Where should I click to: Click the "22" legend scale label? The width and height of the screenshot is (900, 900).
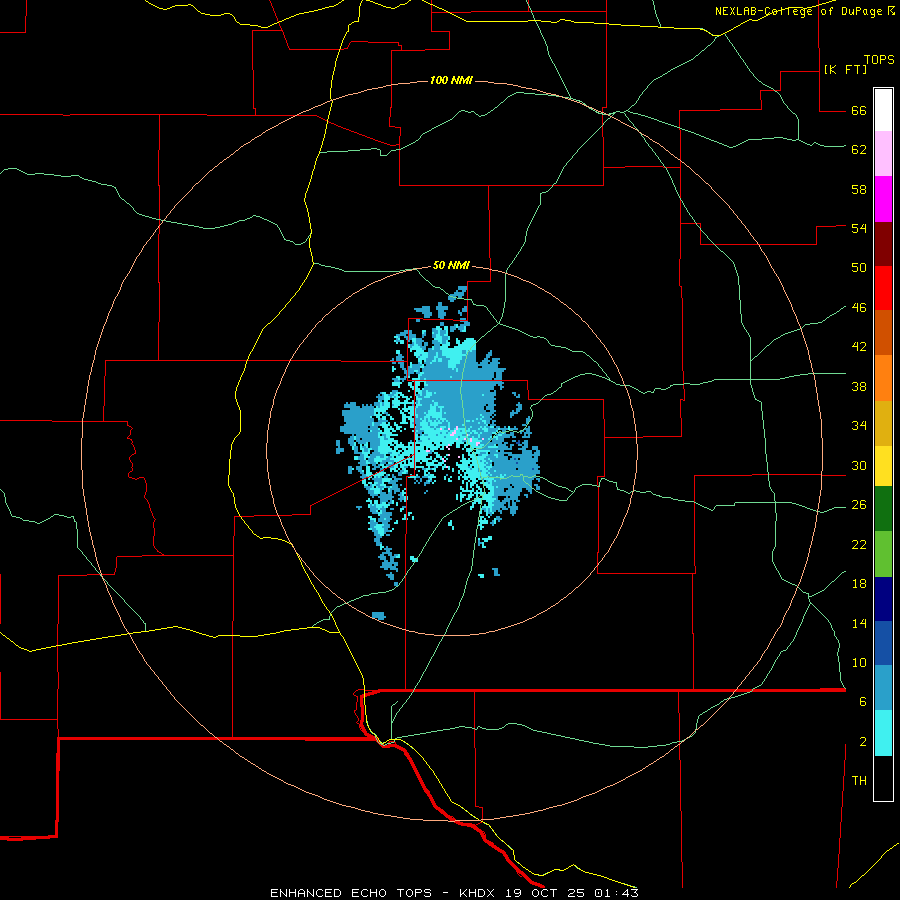(x=859, y=545)
